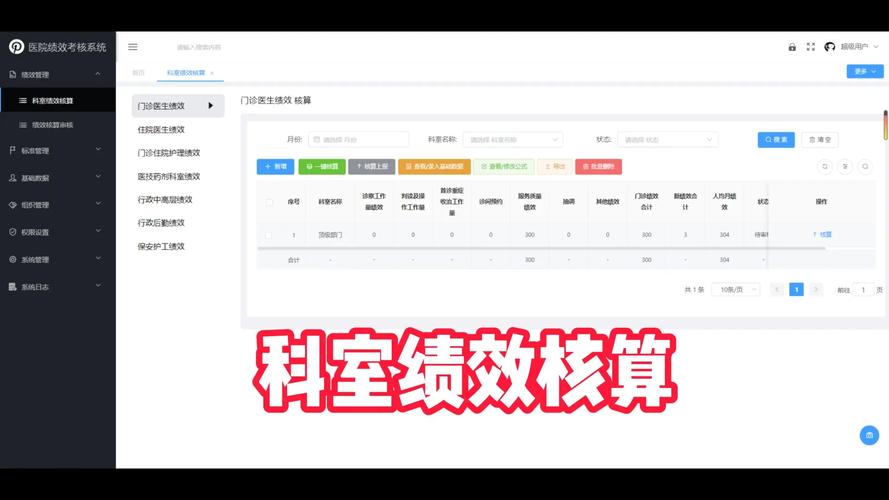This screenshot has height=500, width=889.
Task: Open the 科室名称 dropdown
Action: pyautogui.click(x=513, y=139)
